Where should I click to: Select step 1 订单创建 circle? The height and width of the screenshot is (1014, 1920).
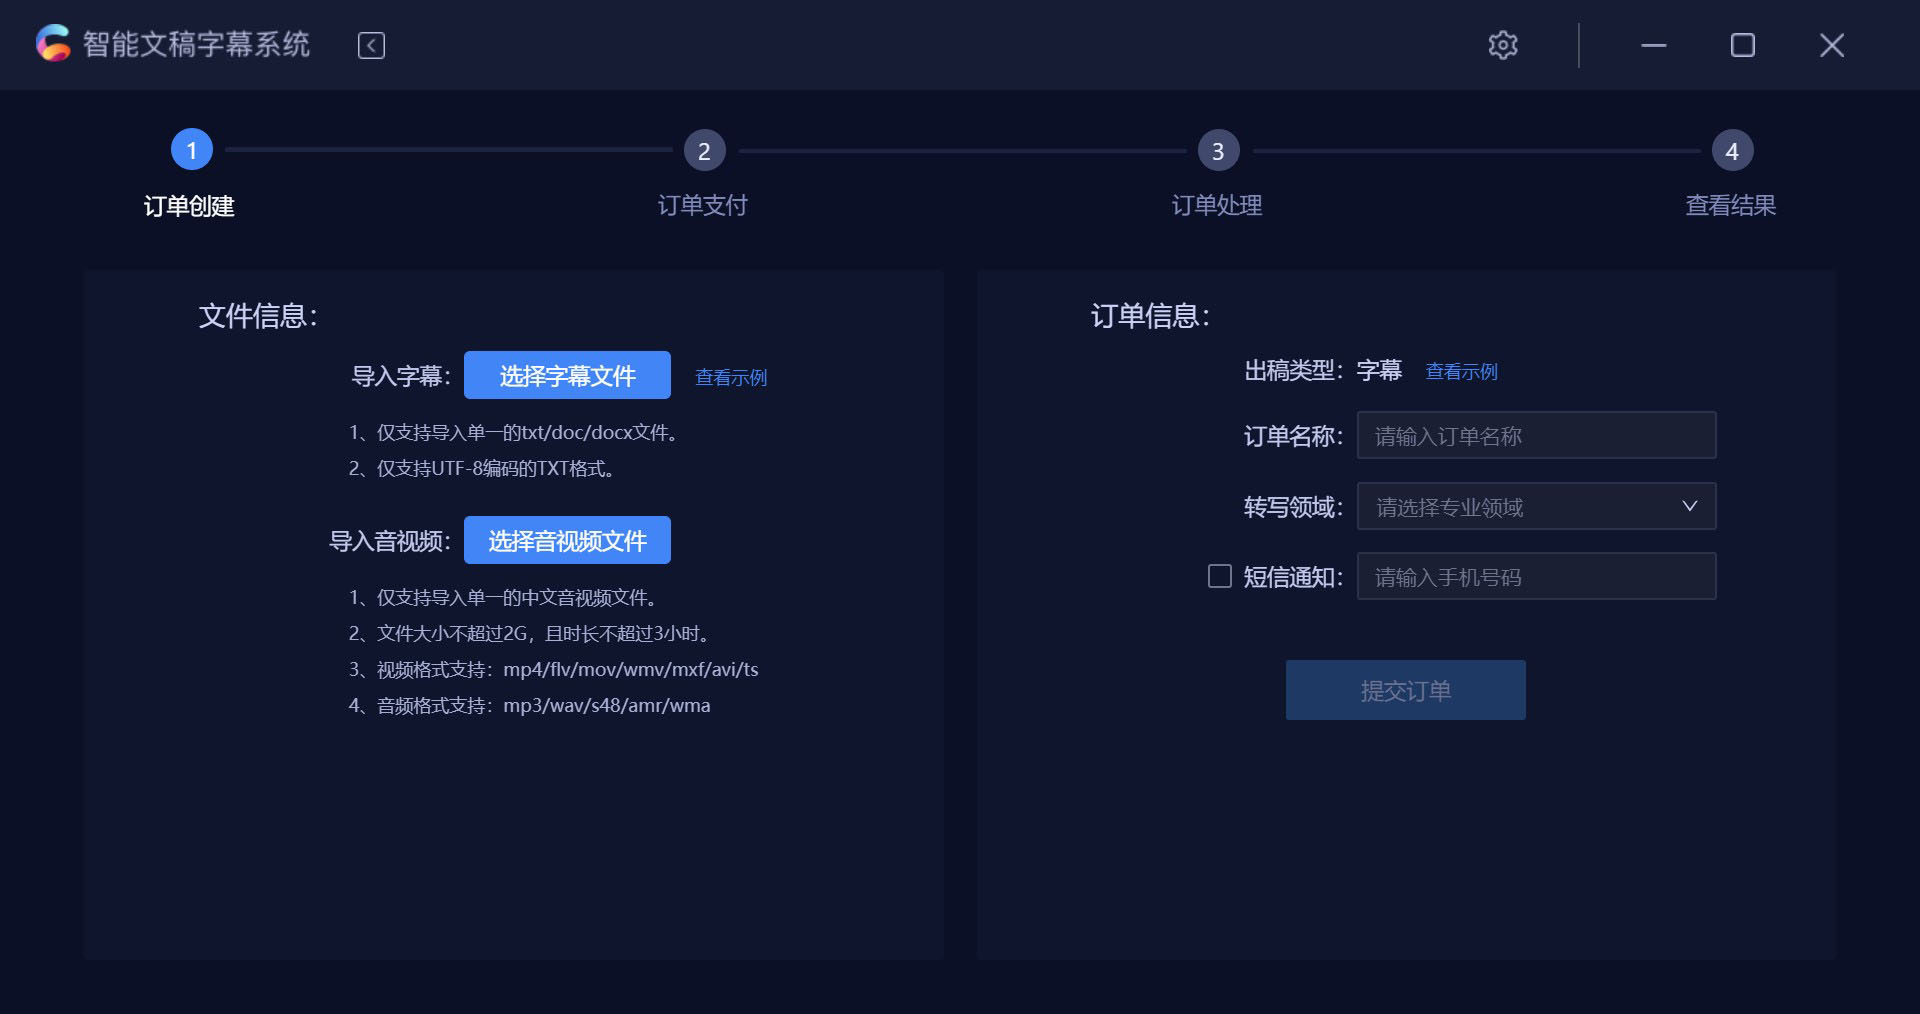pyautogui.click(x=192, y=150)
